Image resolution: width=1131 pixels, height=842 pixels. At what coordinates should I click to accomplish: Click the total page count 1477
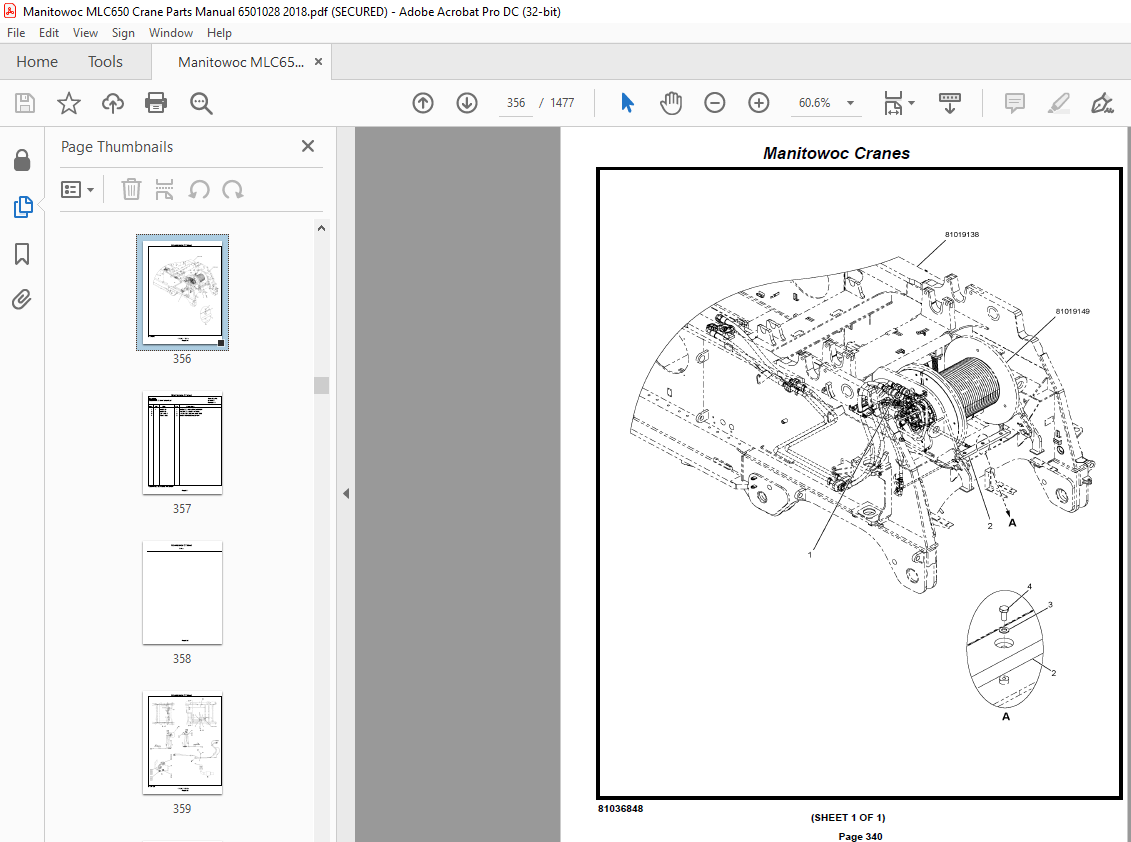tap(562, 103)
